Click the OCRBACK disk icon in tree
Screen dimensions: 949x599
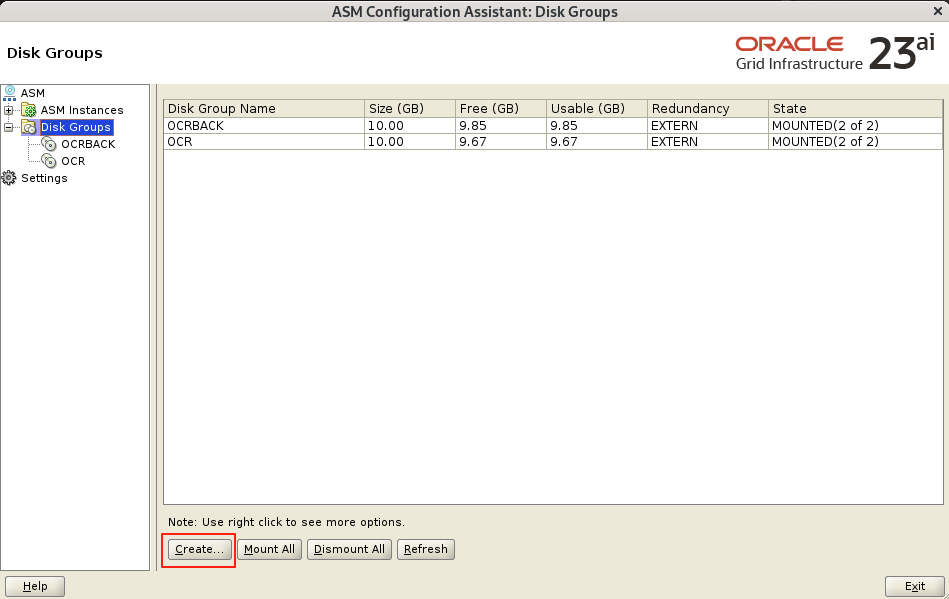point(49,144)
